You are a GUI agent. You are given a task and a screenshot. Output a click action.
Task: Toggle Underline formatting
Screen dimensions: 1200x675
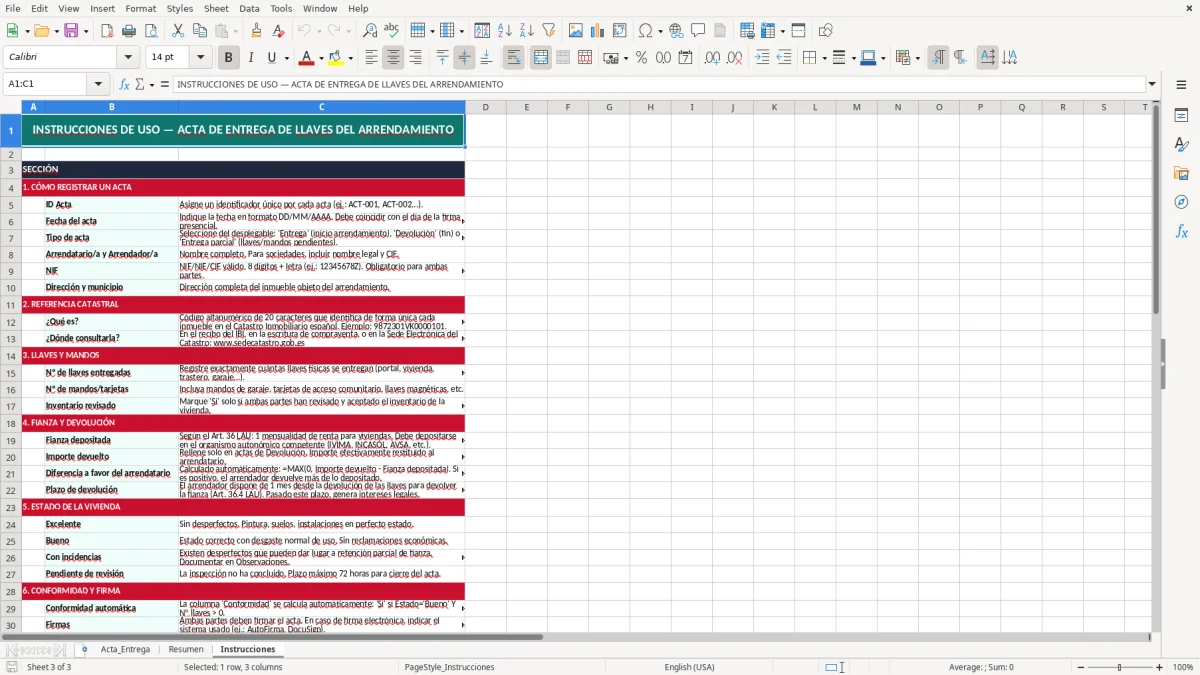click(271, 58)
